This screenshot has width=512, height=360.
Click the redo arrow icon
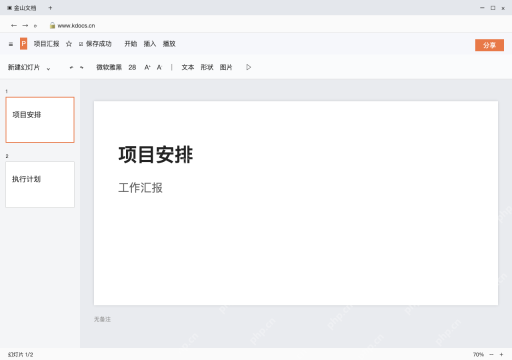point(81,67)
